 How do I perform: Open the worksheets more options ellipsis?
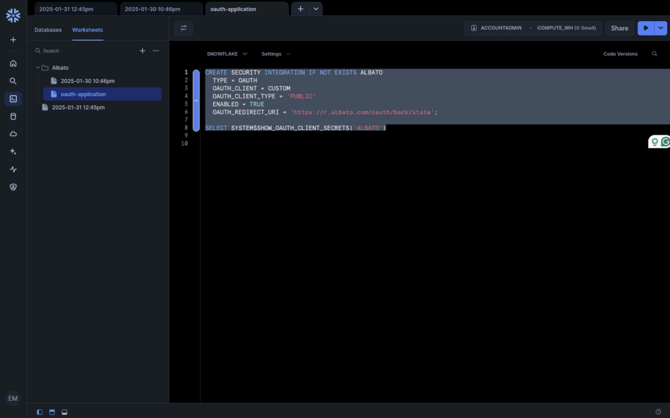click(156, 51)
